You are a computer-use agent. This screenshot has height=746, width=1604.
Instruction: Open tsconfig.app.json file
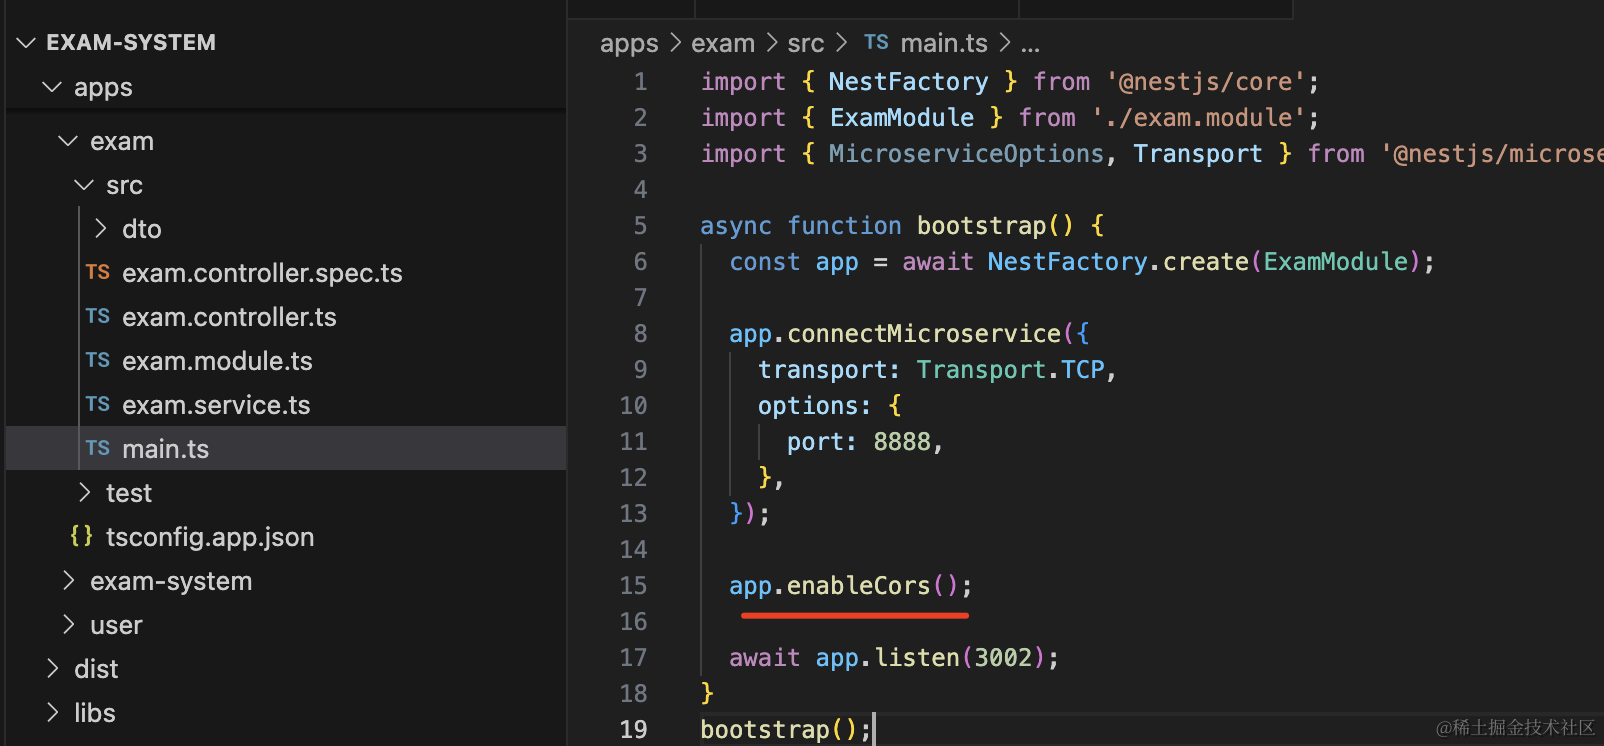coord(210,537)
